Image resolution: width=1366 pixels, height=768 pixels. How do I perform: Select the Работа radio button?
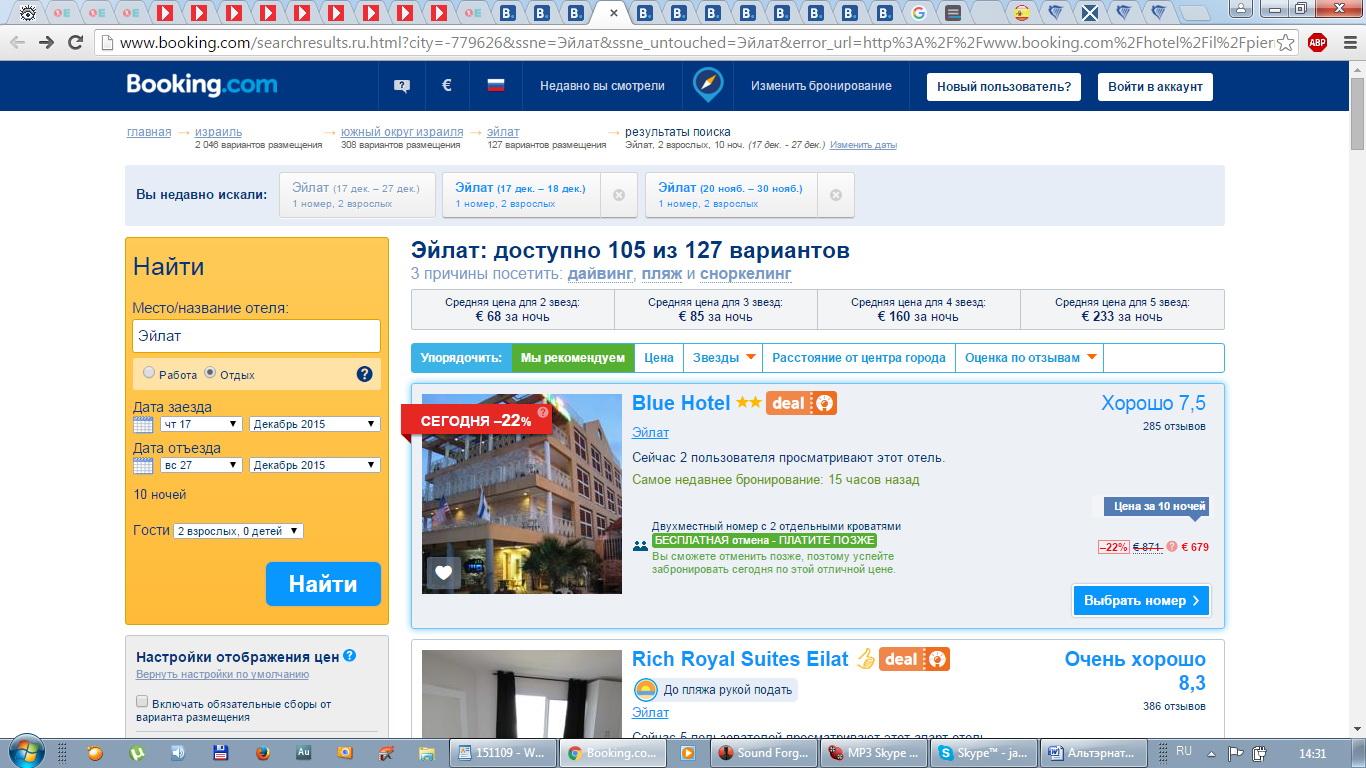(149, 373)
